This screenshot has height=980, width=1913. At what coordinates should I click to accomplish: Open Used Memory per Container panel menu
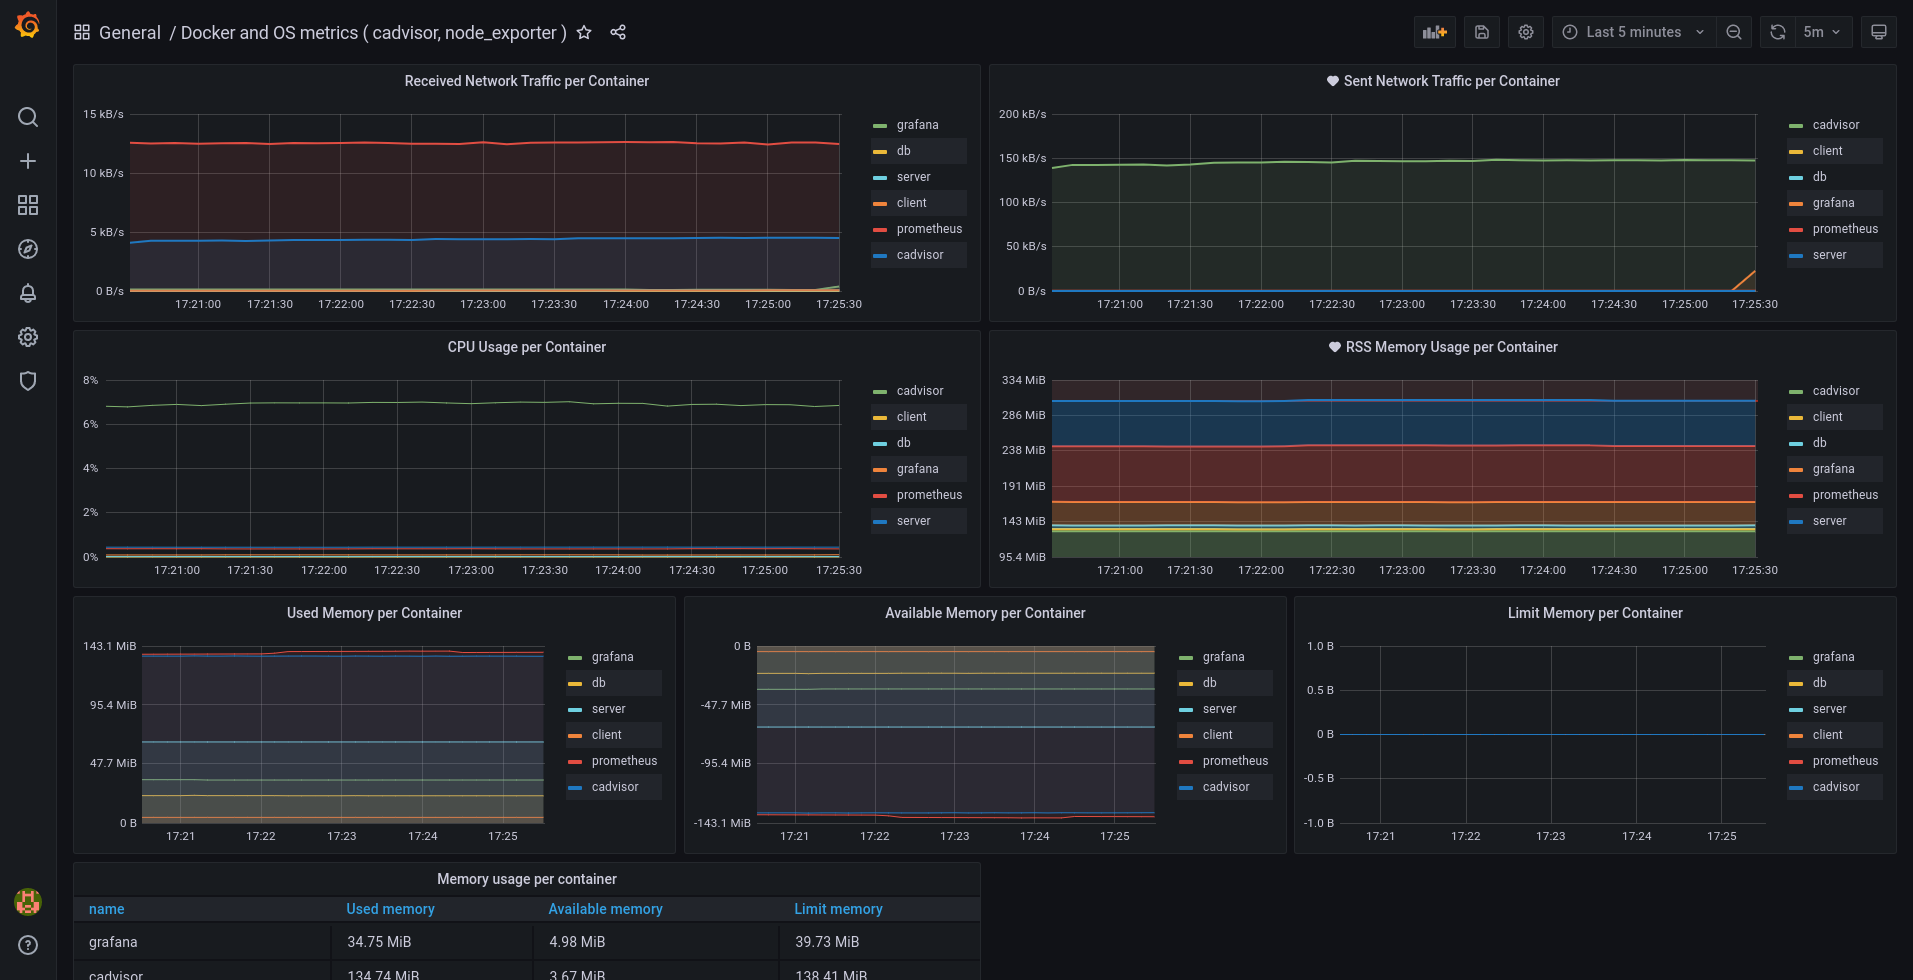tap(374, 613)
